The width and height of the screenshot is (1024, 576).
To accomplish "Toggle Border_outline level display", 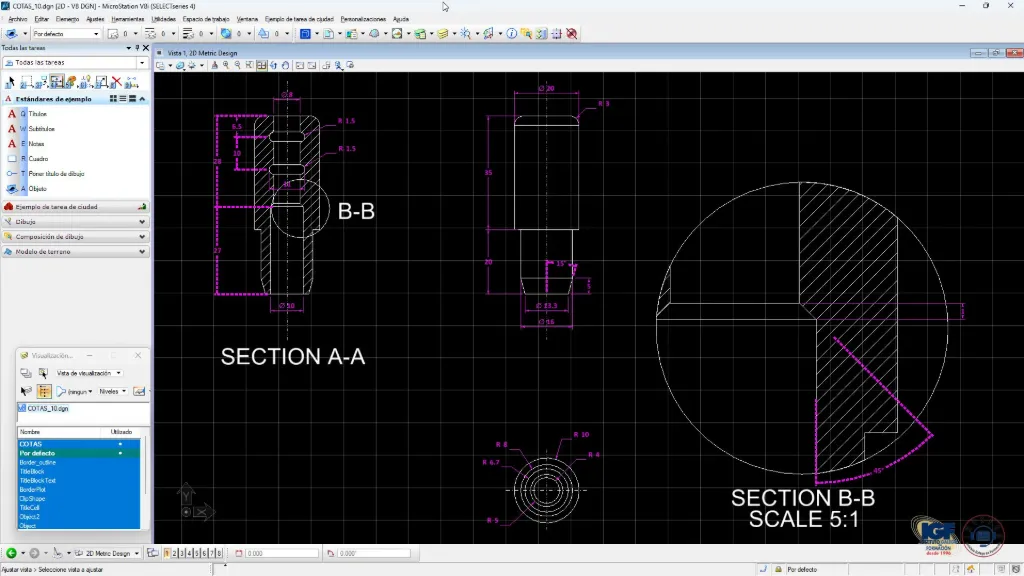I will tap(78, 462).
